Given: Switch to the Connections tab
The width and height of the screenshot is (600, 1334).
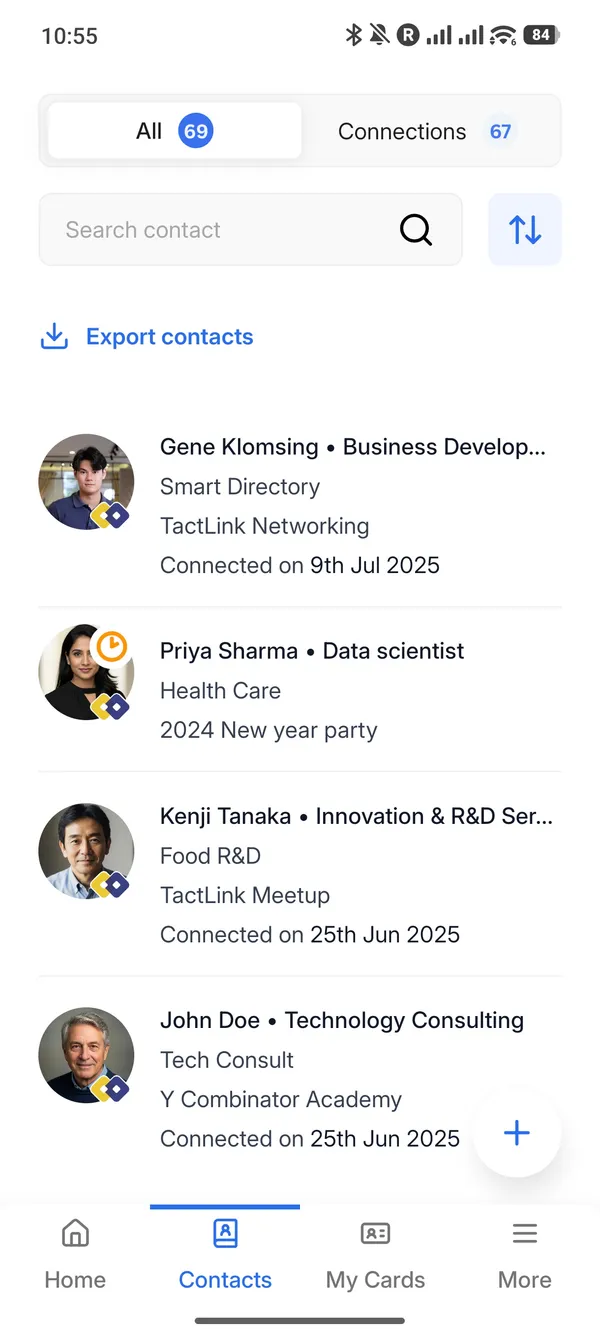Looking at the screenshot, I should pyautogui.click(x=425, y=131).
